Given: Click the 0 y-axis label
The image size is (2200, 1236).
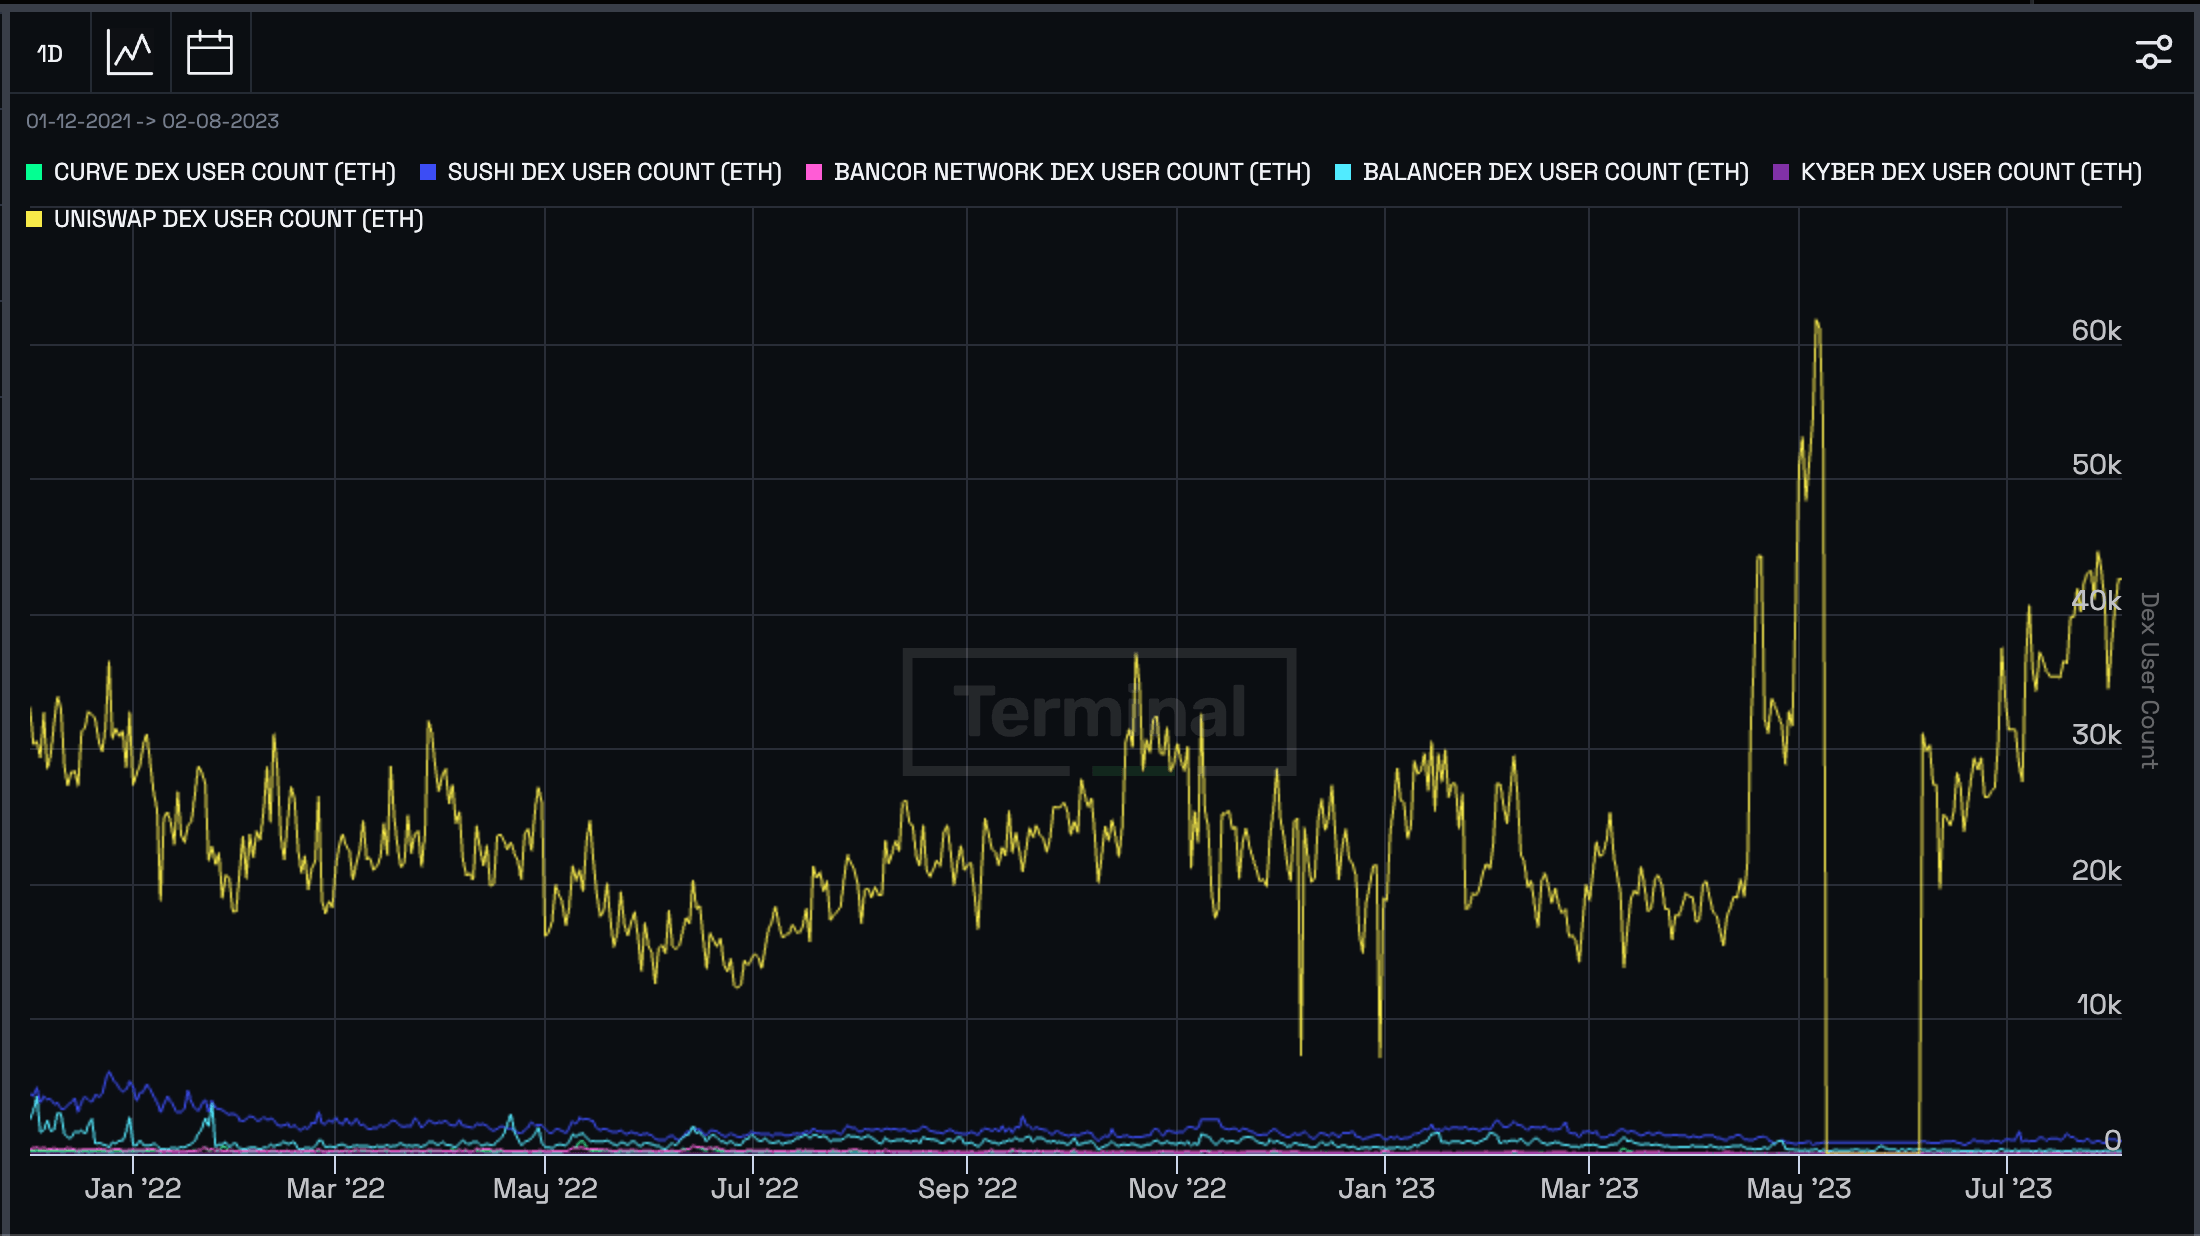Looking at the screenshot, I should pyautogui.click(x=2113, y=1140).
